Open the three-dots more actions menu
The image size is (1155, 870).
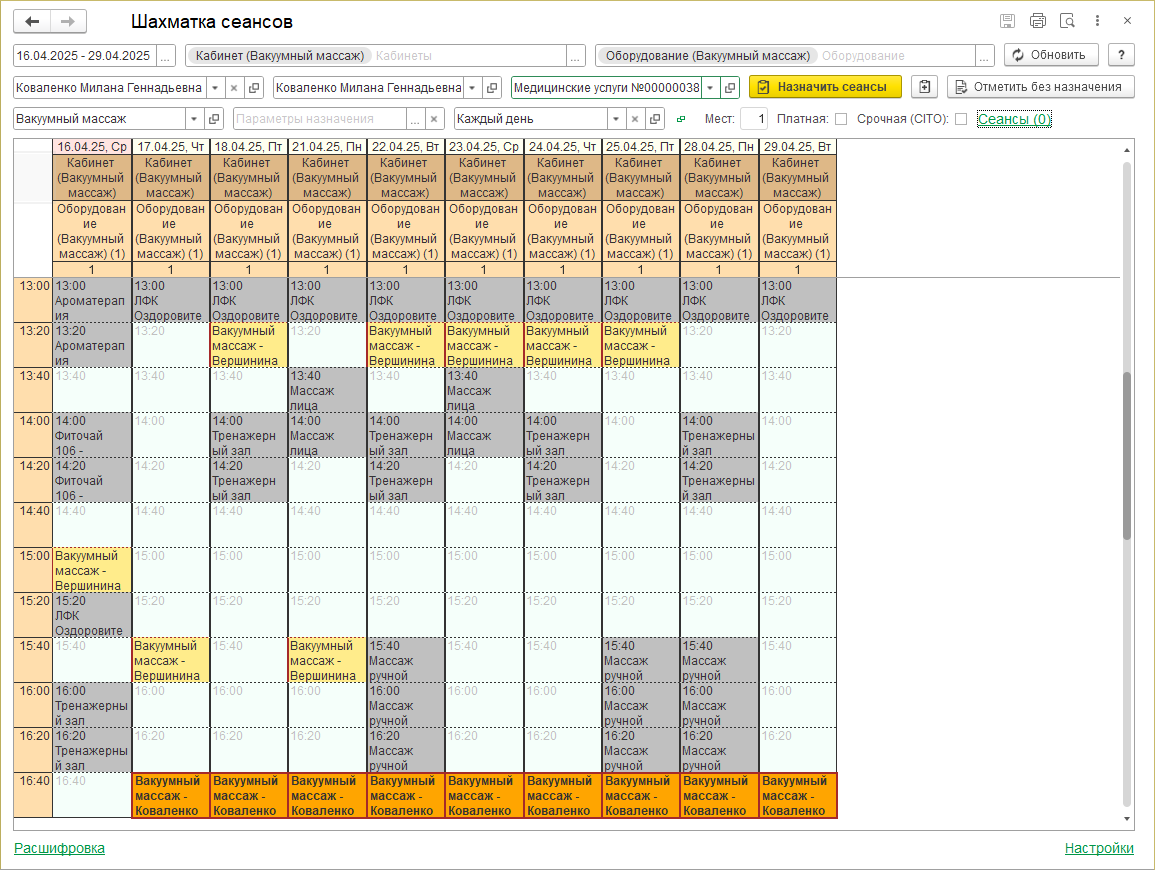(1098, 21)
